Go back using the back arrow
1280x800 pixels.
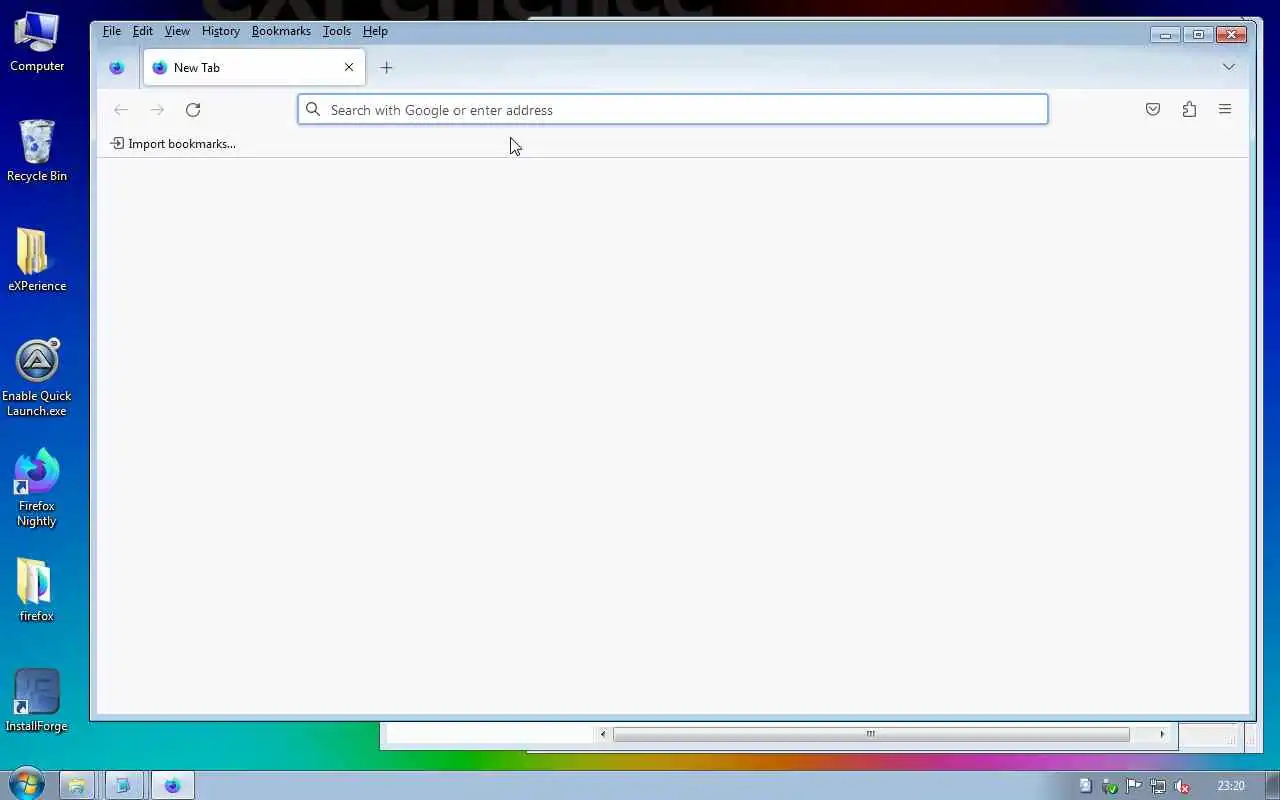point(121,110)
